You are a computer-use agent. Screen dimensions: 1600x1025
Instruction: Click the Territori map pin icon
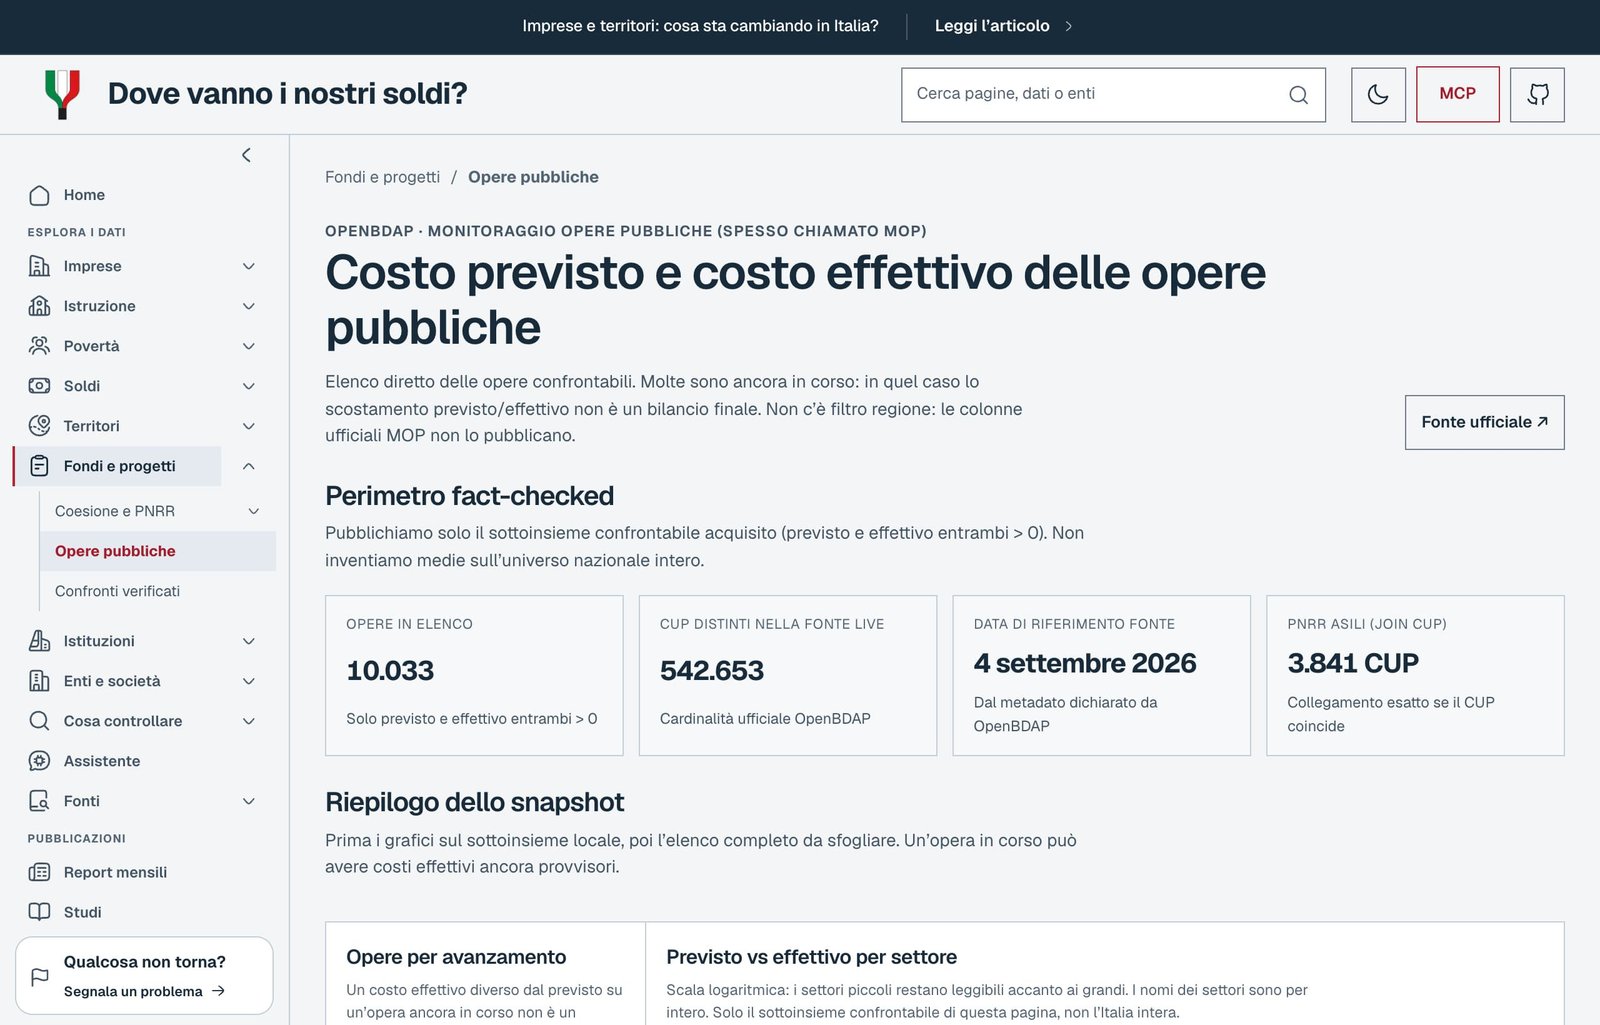point(39,426)
